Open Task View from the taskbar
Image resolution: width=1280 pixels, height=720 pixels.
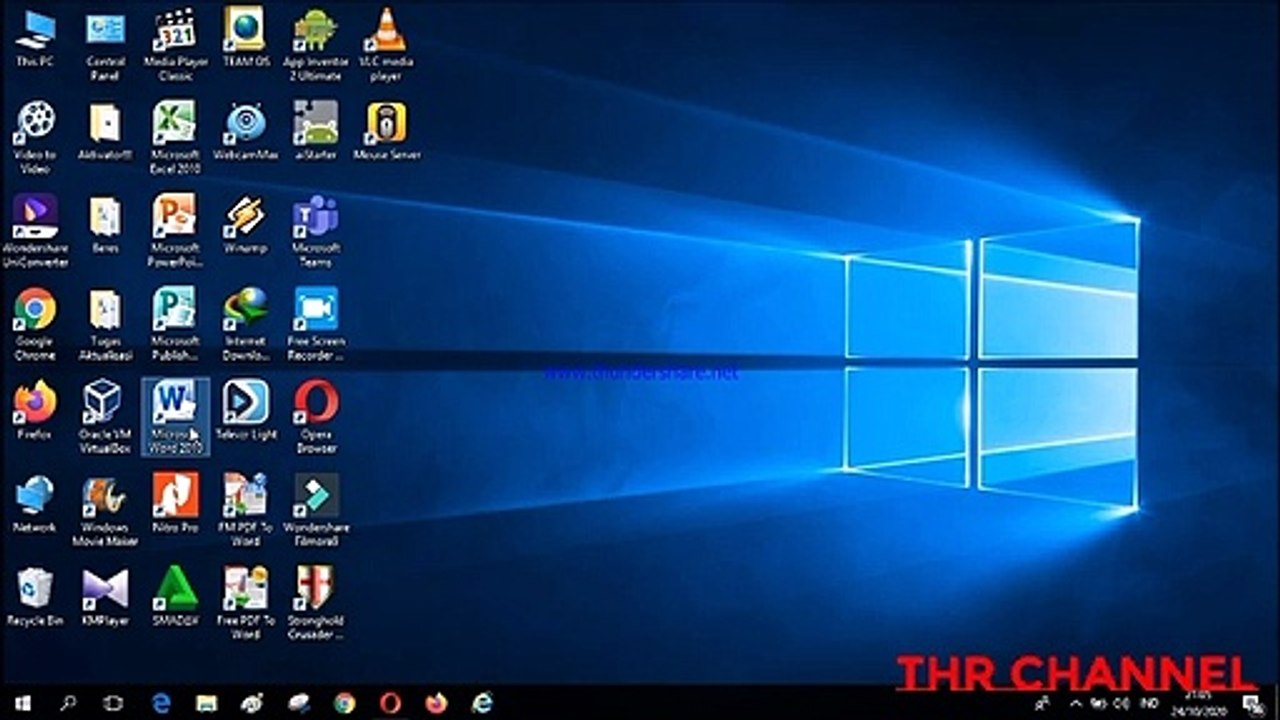pos(113,703)
